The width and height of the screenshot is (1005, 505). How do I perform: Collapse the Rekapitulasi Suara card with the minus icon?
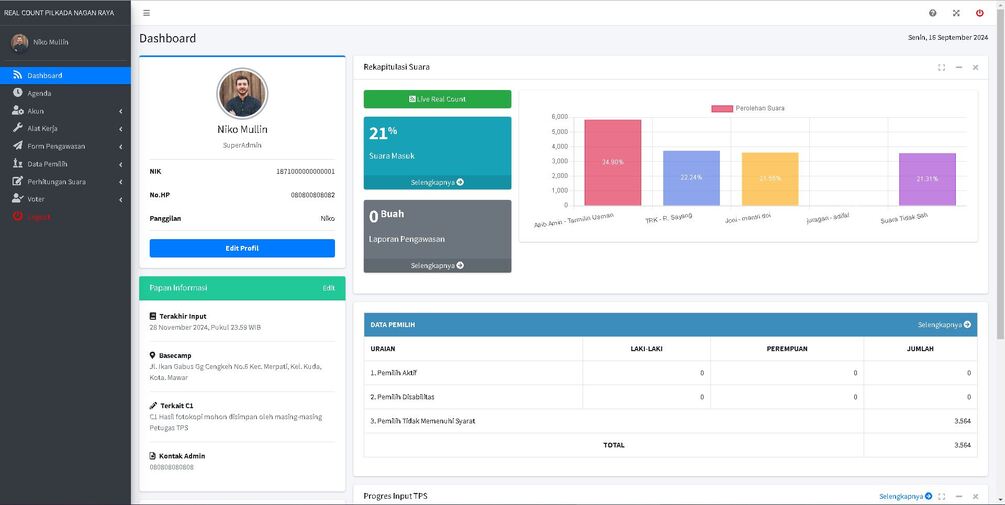click(959, 67)
